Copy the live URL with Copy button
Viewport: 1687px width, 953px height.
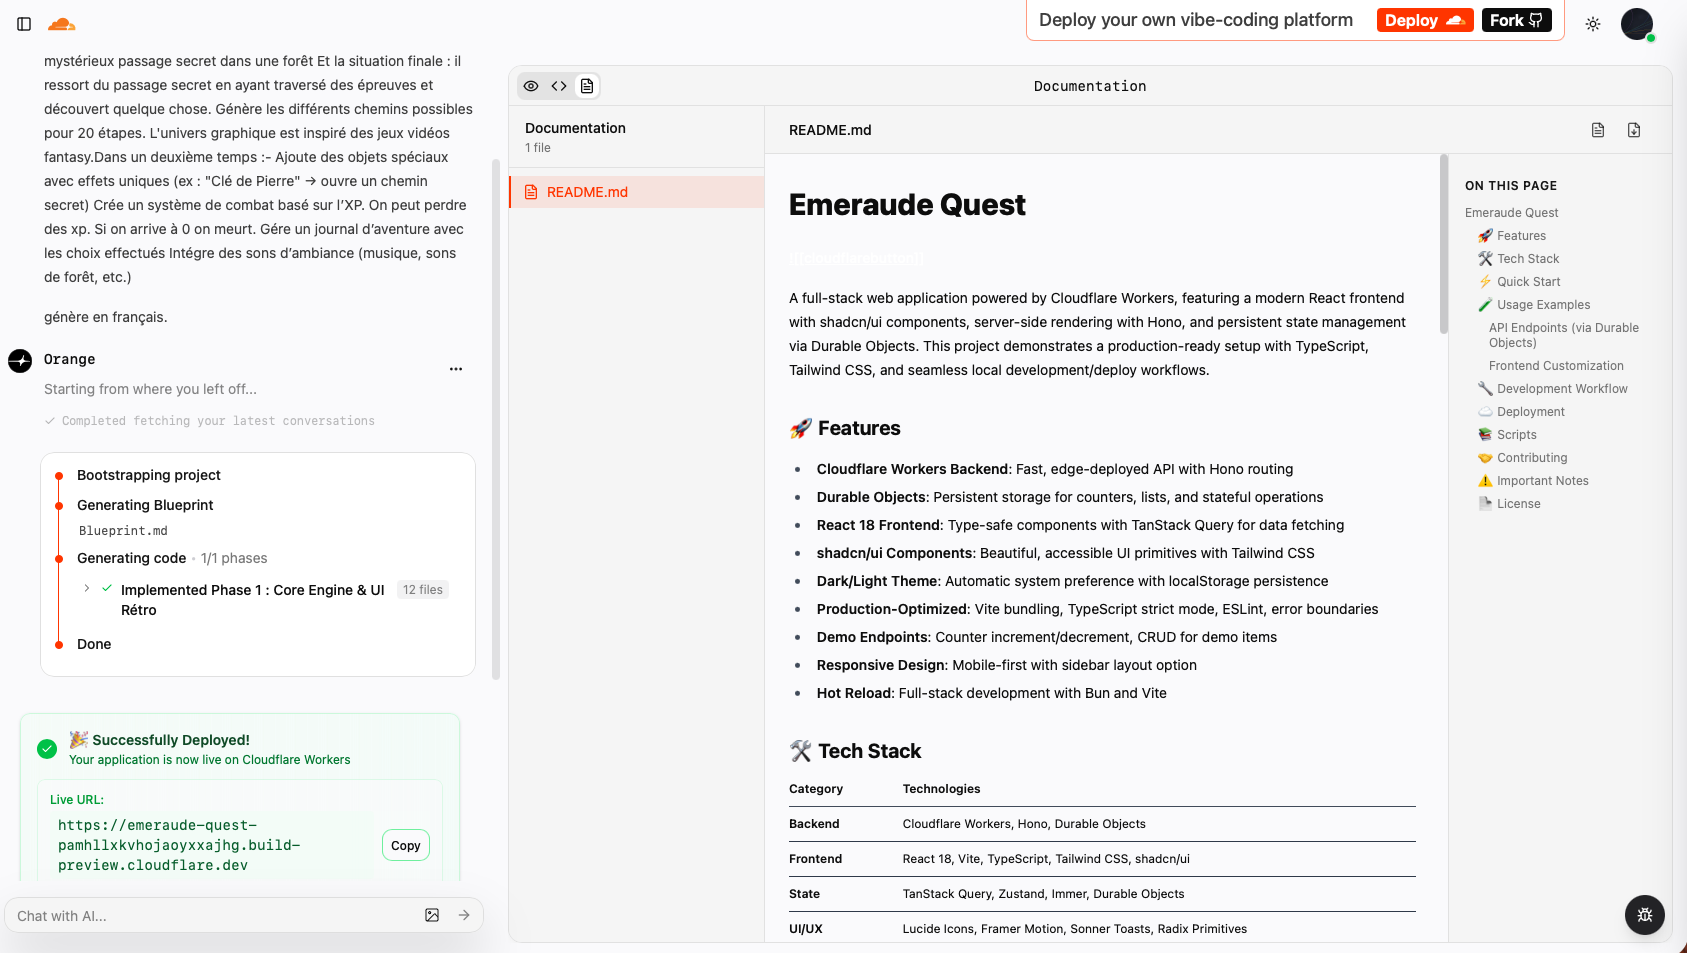[x=405, y=845]
